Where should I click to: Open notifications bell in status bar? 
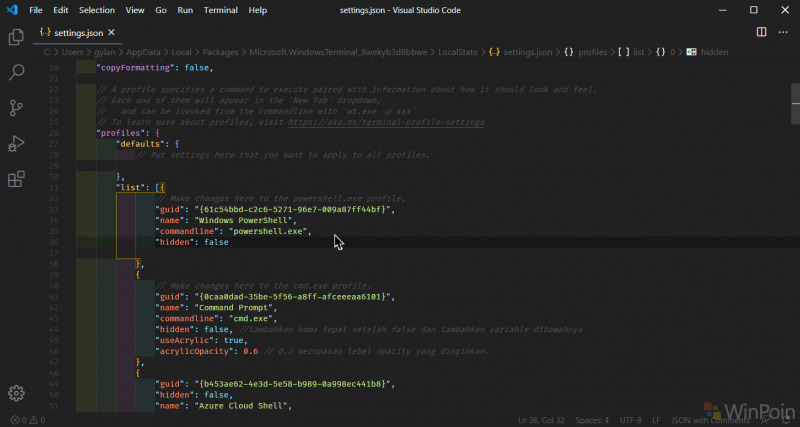click(x=784, y=420)
